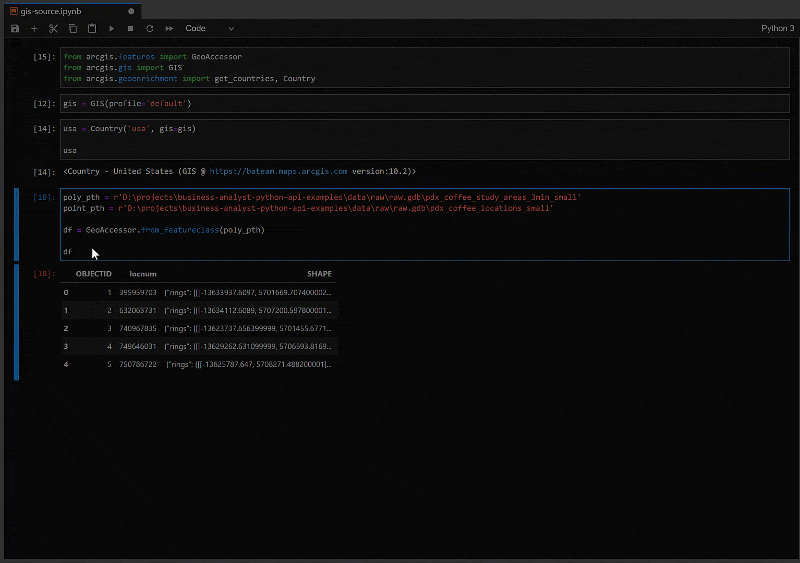The image size is (800, 563).
Task: Restart the kernel
Action: click(149, 29)
